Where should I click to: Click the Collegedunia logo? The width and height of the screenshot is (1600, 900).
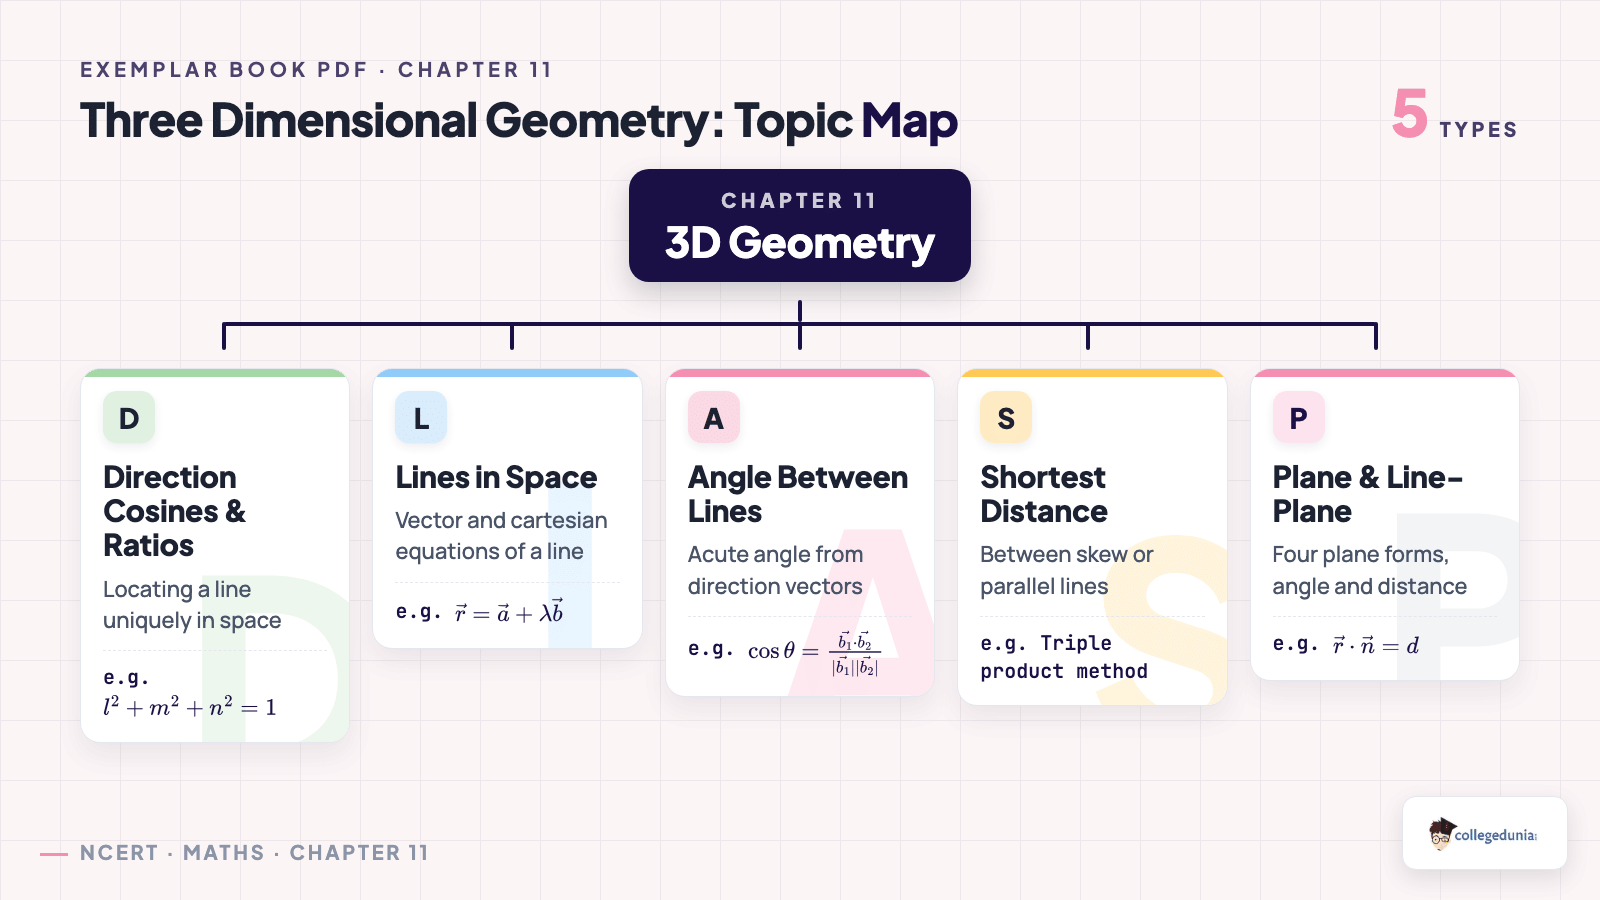coord(1484,833)
